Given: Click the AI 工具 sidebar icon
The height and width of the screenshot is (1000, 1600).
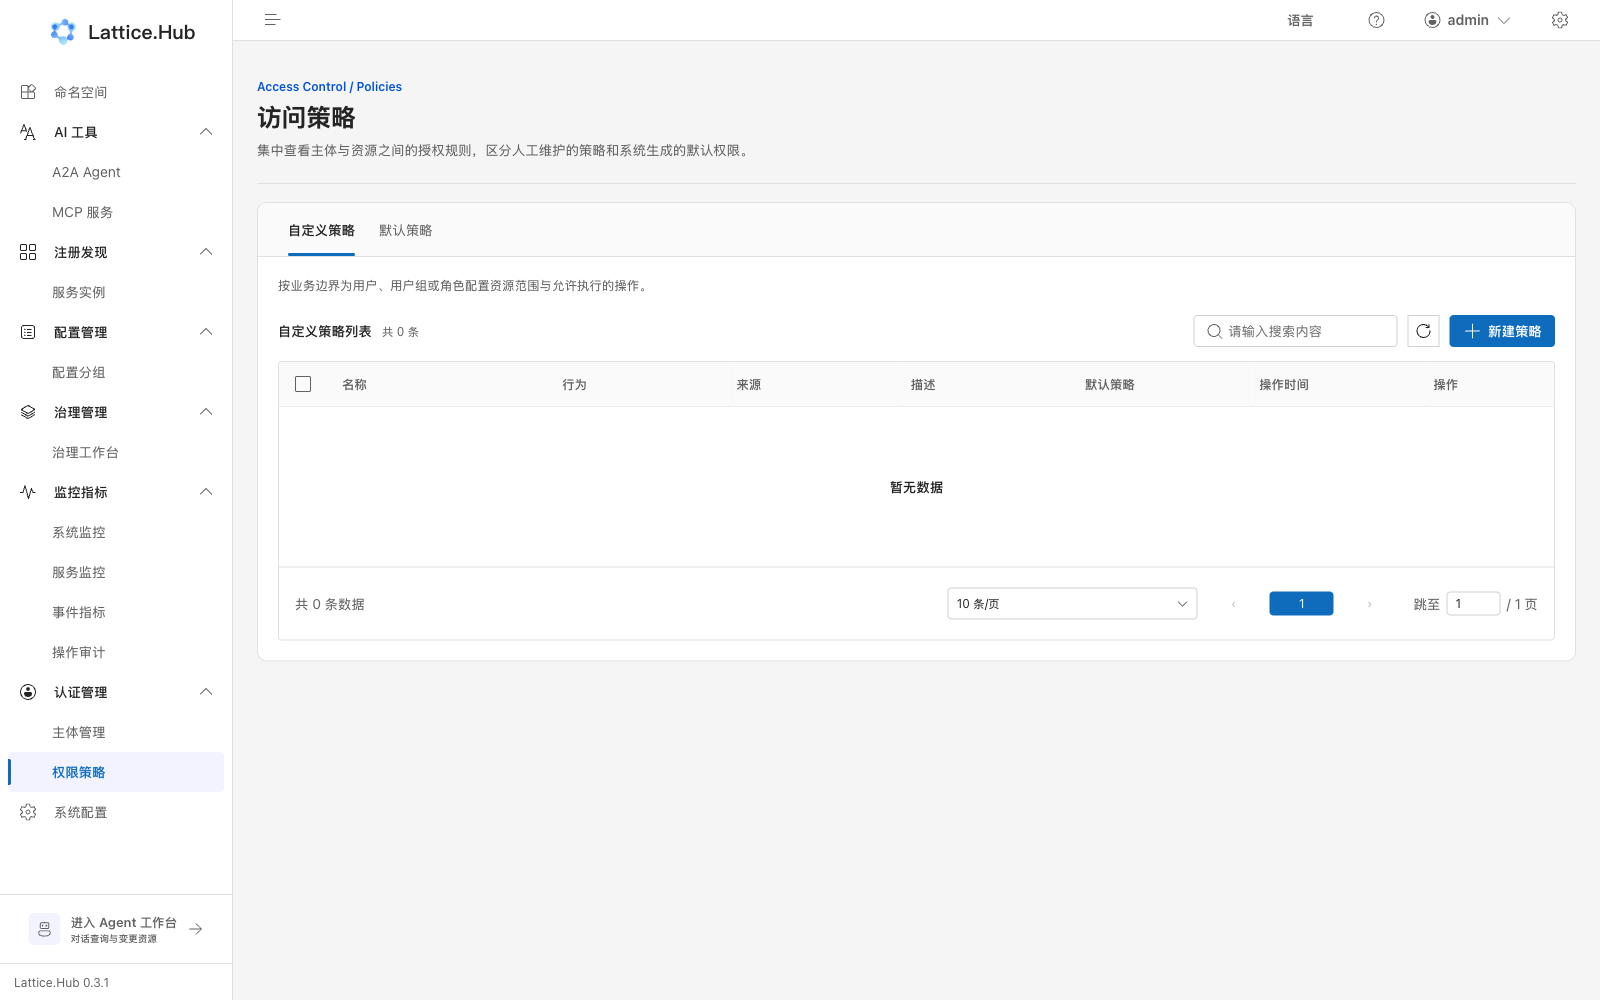Looking at the screenshot, I should click(x=28, y=132).
